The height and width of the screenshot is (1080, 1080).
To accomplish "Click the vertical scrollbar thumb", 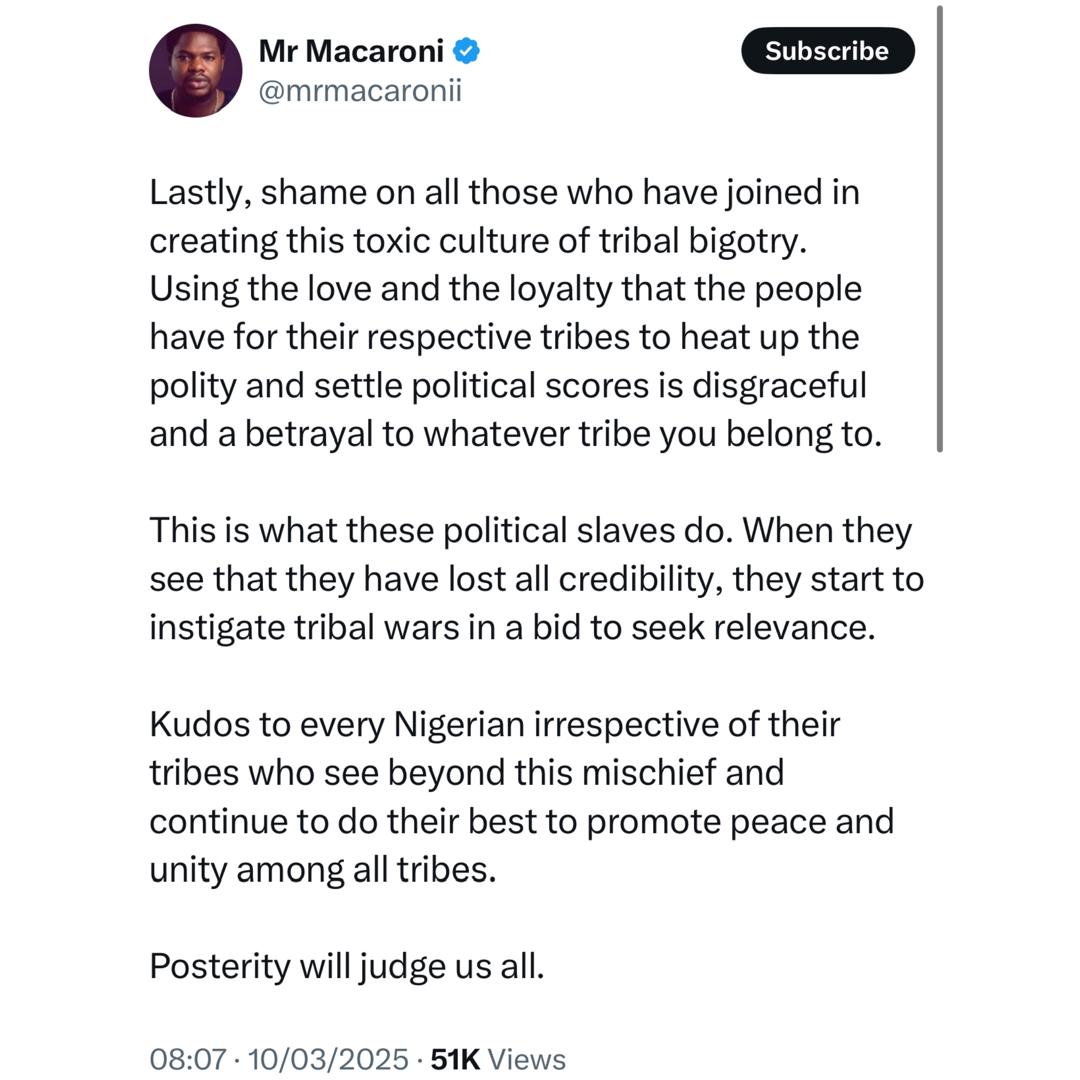I will pos(939,230).
